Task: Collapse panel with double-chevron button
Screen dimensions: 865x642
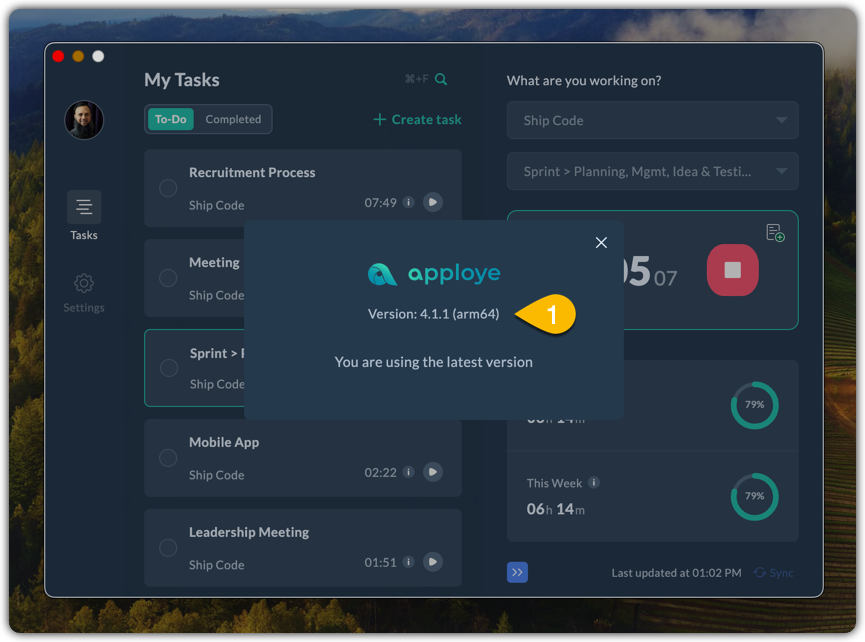Action: [x=517, y=573]
